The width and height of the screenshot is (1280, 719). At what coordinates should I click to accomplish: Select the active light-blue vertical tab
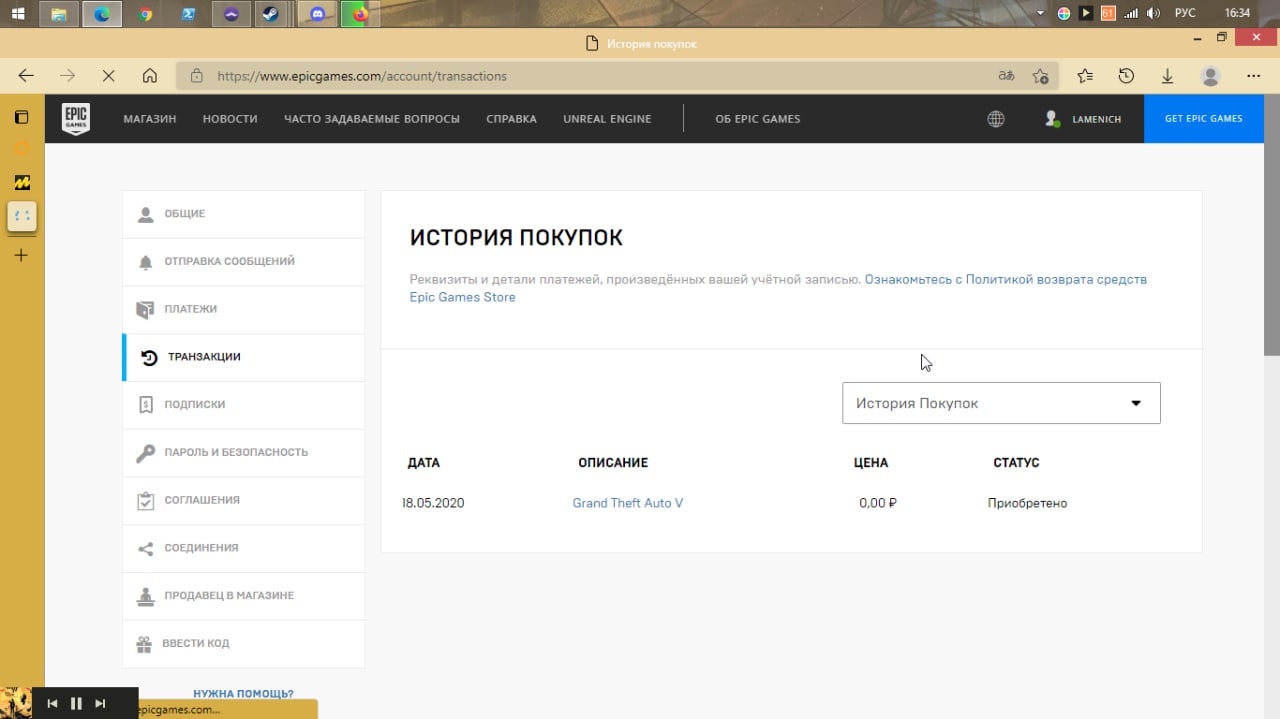(22, 215)
